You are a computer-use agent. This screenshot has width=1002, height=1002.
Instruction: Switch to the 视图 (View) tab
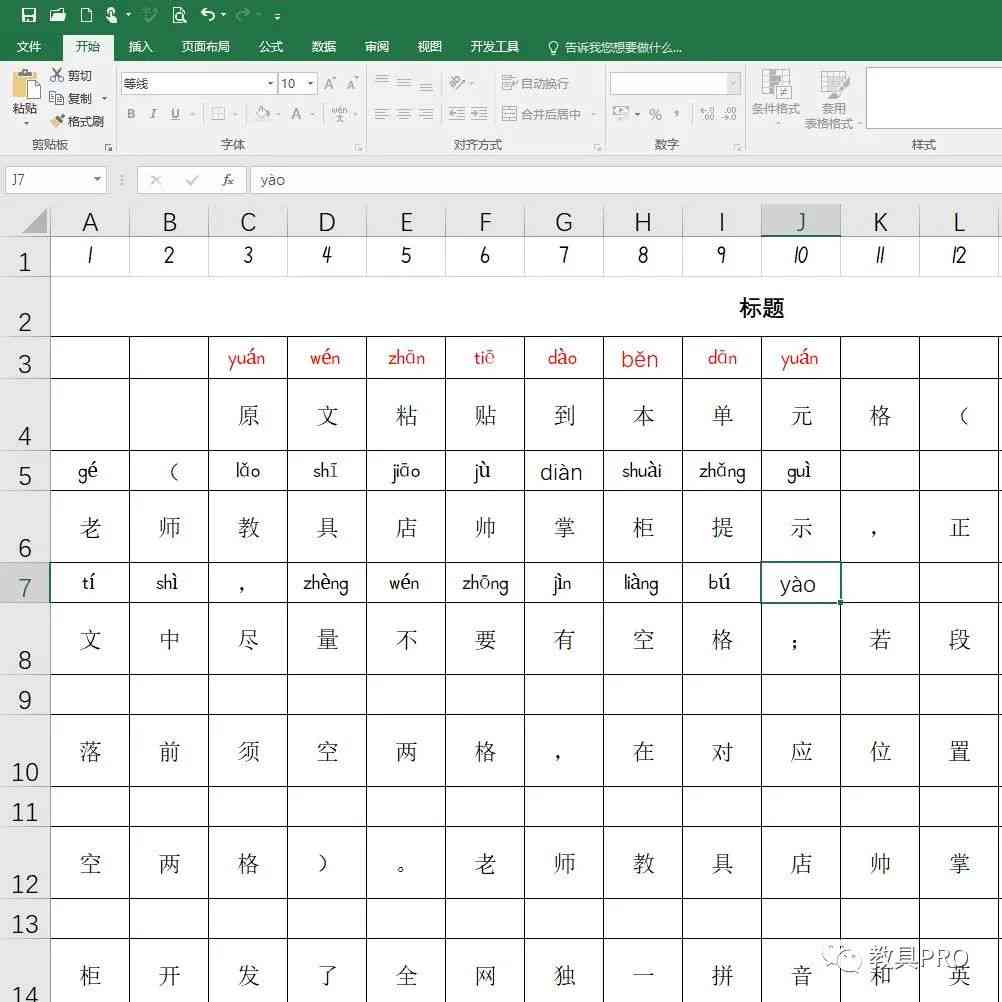click(429, 47)
